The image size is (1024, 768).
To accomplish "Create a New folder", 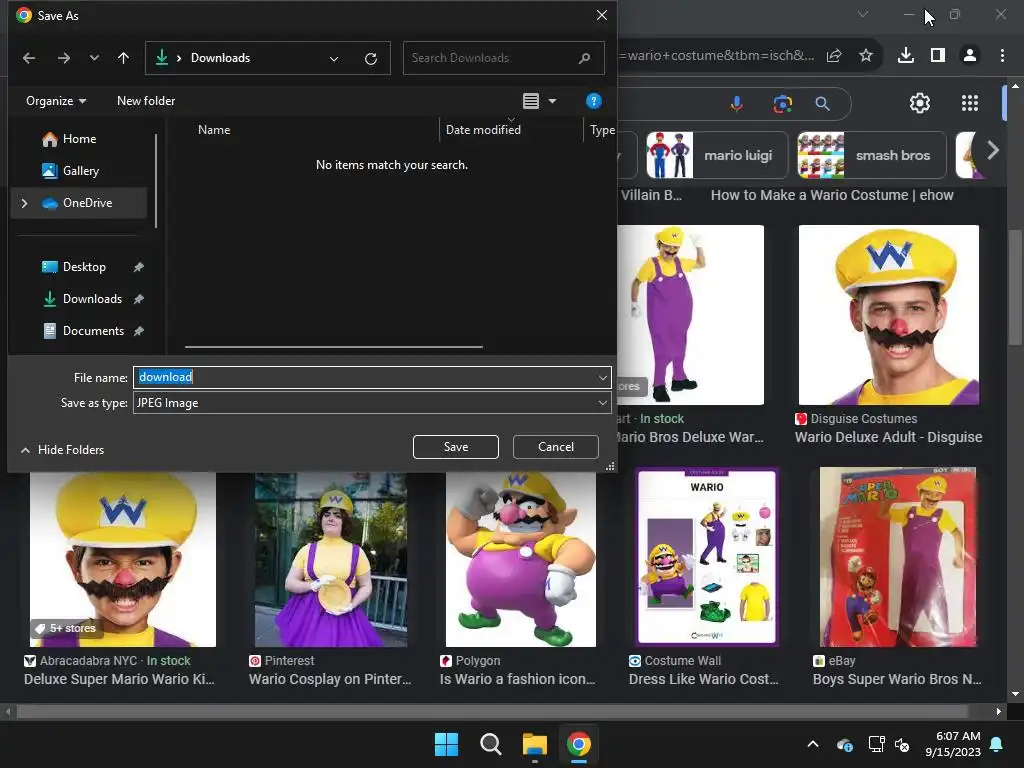I will pyautogui.click(x=146, y=101).
